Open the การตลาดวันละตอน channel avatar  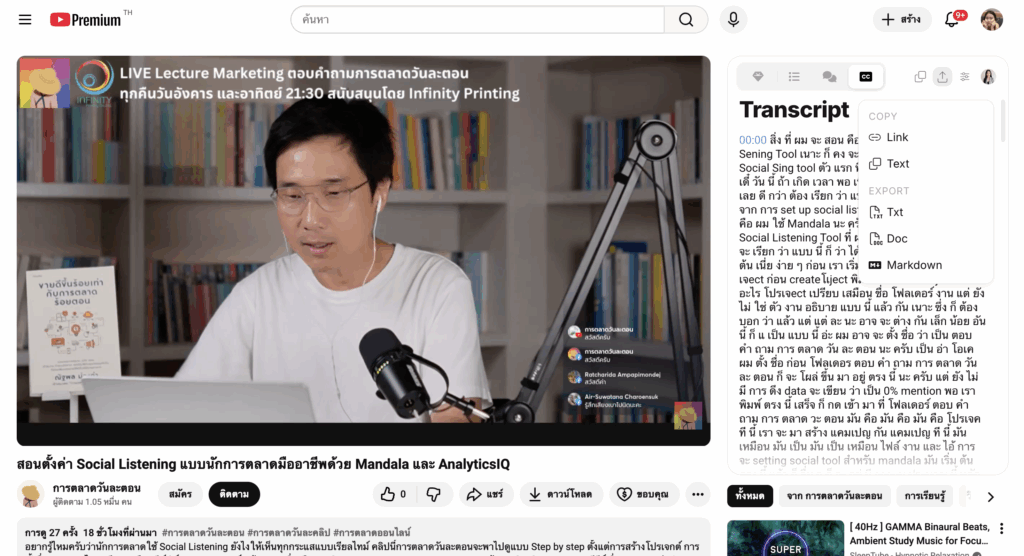tap(30, 495)
